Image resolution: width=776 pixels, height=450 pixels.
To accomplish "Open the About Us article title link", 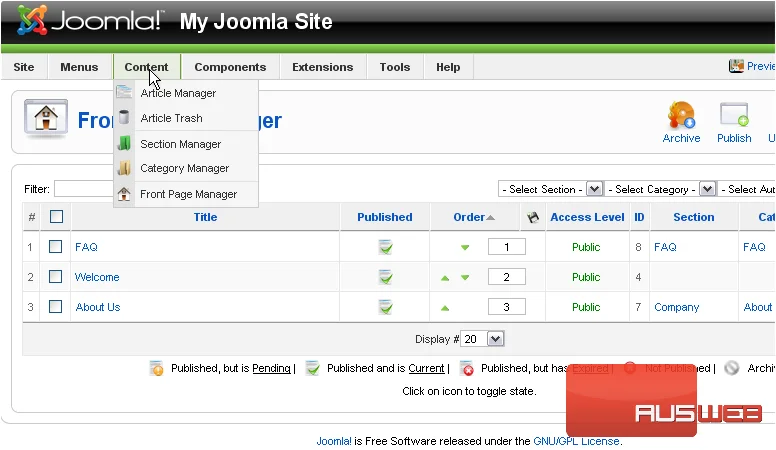I will (x=98, y=307).
